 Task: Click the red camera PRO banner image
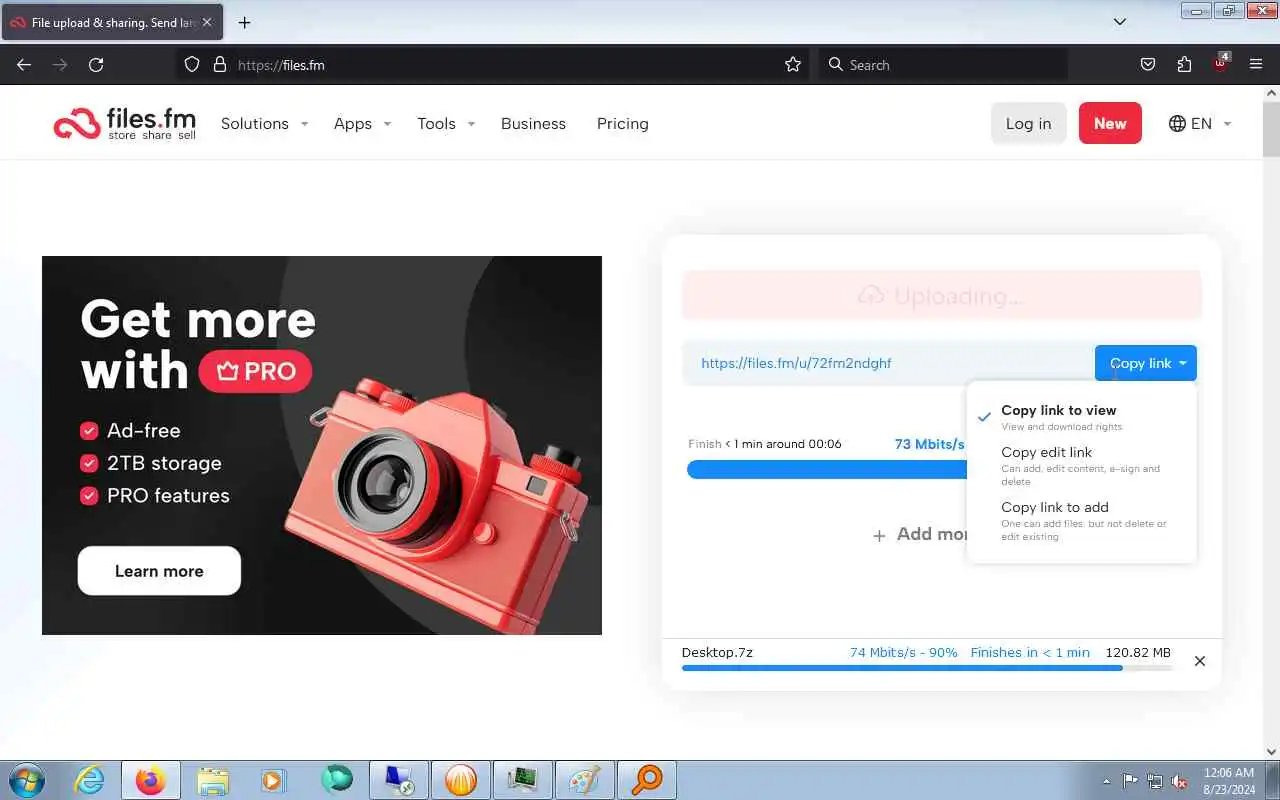click(x=322, y=445)
